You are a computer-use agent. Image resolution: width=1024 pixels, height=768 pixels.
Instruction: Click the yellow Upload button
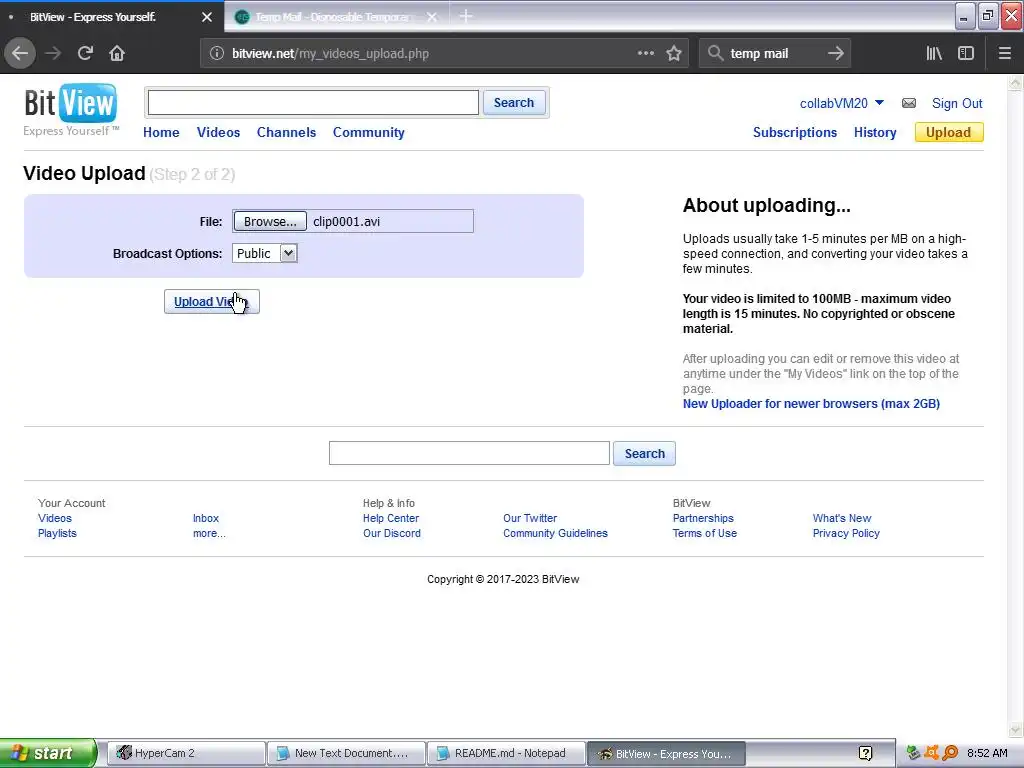pos(949,132)
